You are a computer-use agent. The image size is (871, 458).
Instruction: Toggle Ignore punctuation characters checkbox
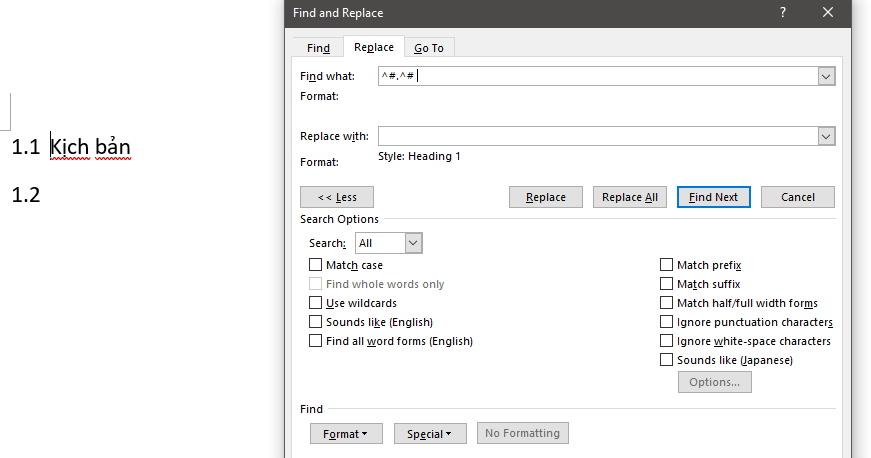pos(667,322)
